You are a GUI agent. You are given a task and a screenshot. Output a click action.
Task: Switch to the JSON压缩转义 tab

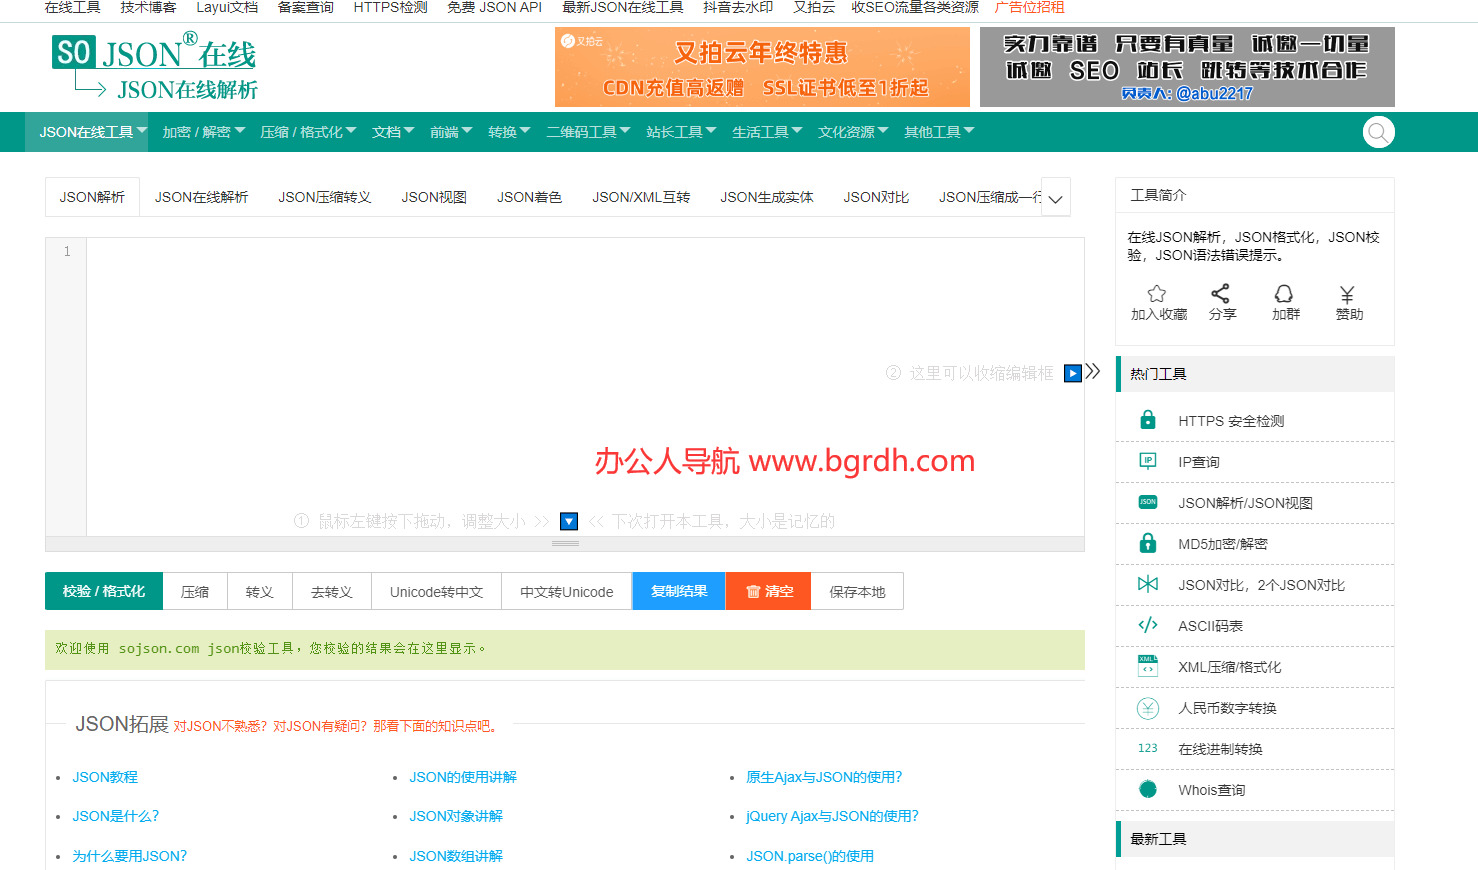point(324,197)
